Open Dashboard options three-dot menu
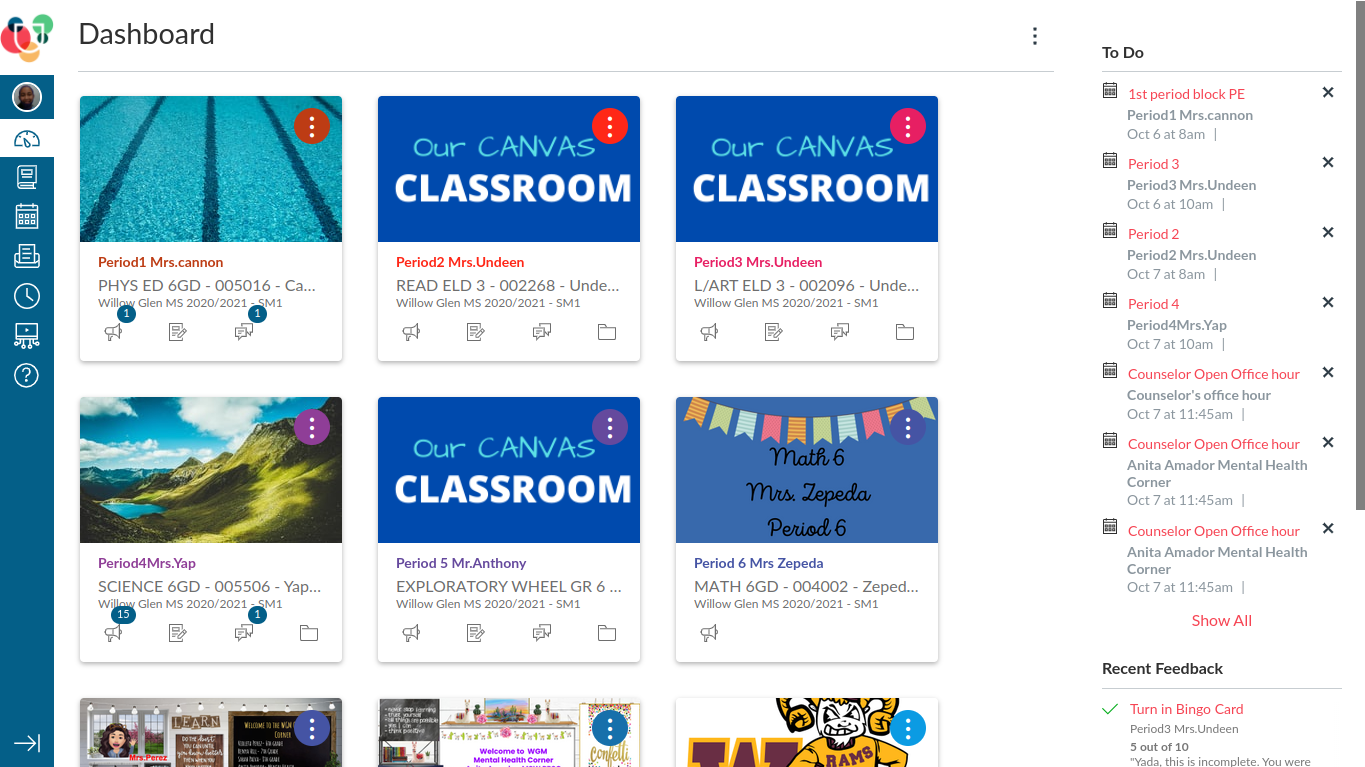Image resolution: width=1365 pixels, height=767 pixels. click(x=1035, y=36)
